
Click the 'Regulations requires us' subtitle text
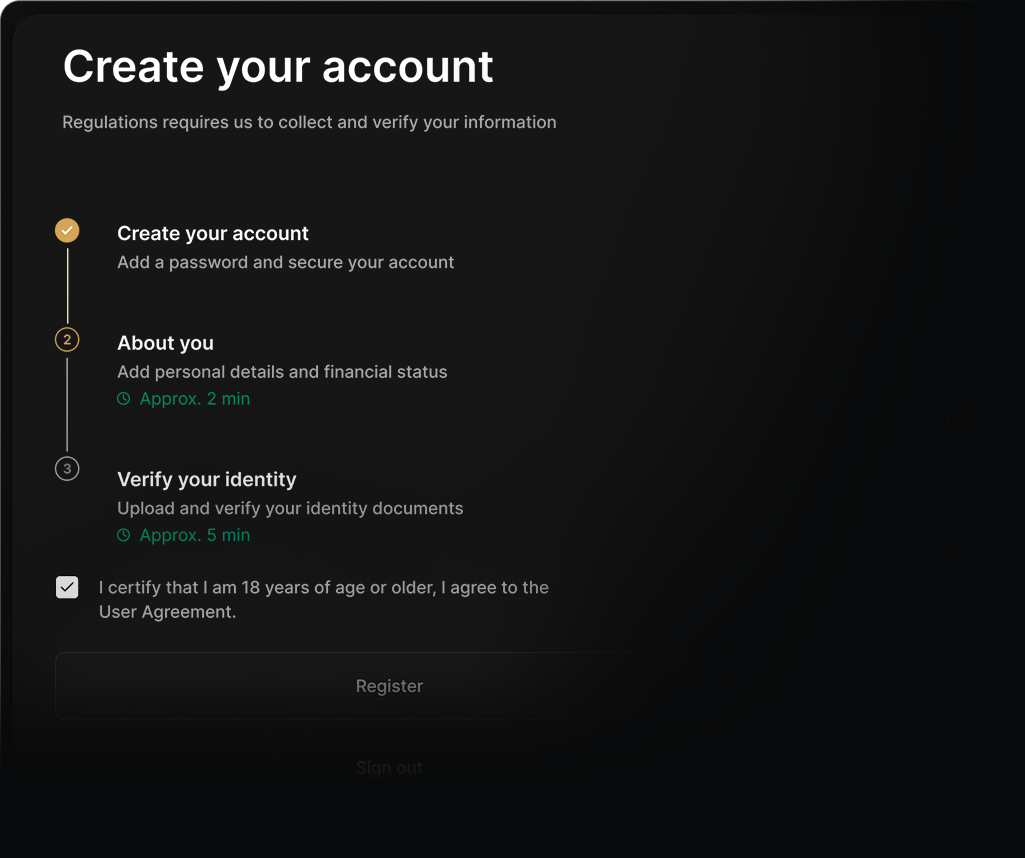point(309,122)
